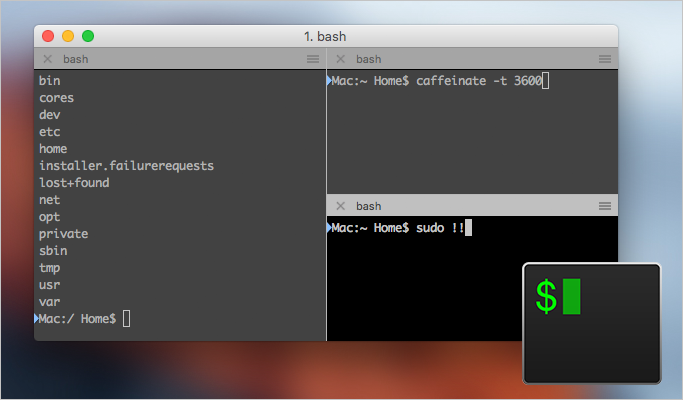
Task: Click the iTerm terminal app icon
Action: point(592,323)
